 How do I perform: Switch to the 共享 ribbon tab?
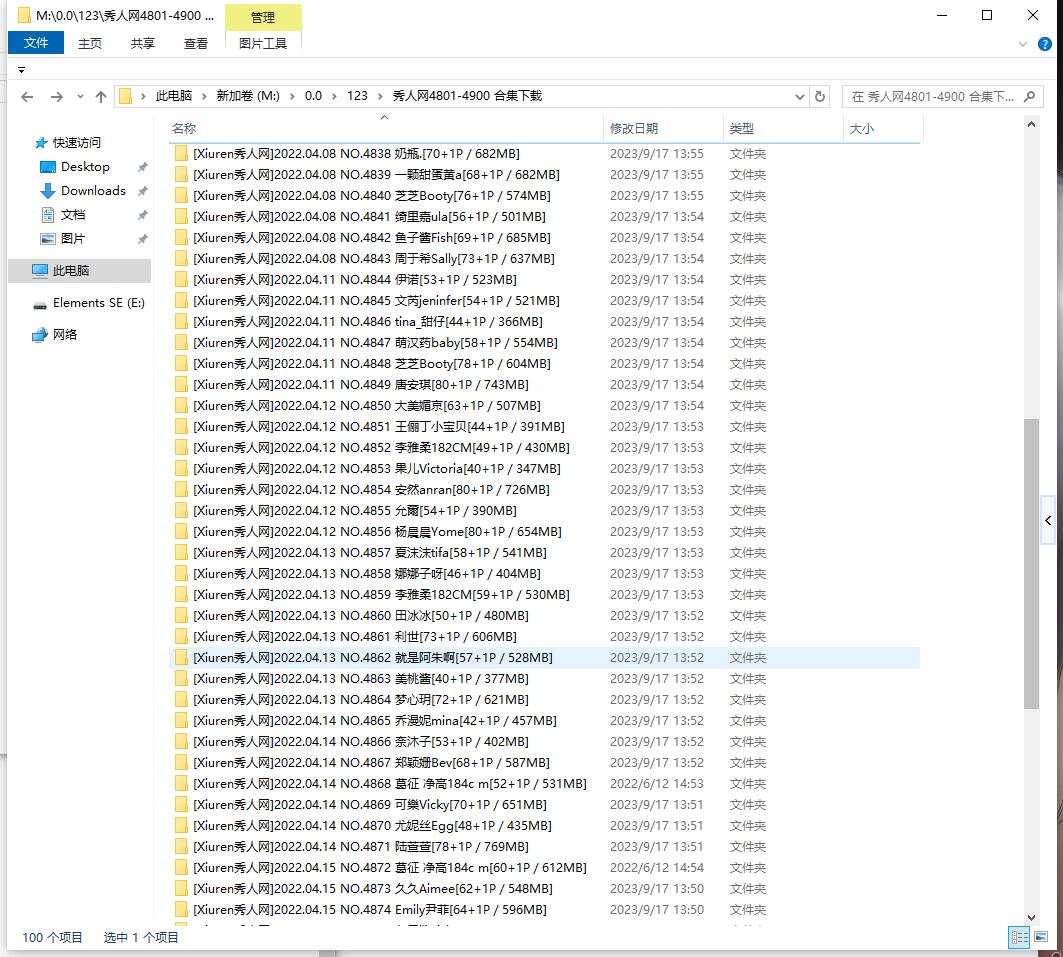pyautogui.click(x=142, y=43)
